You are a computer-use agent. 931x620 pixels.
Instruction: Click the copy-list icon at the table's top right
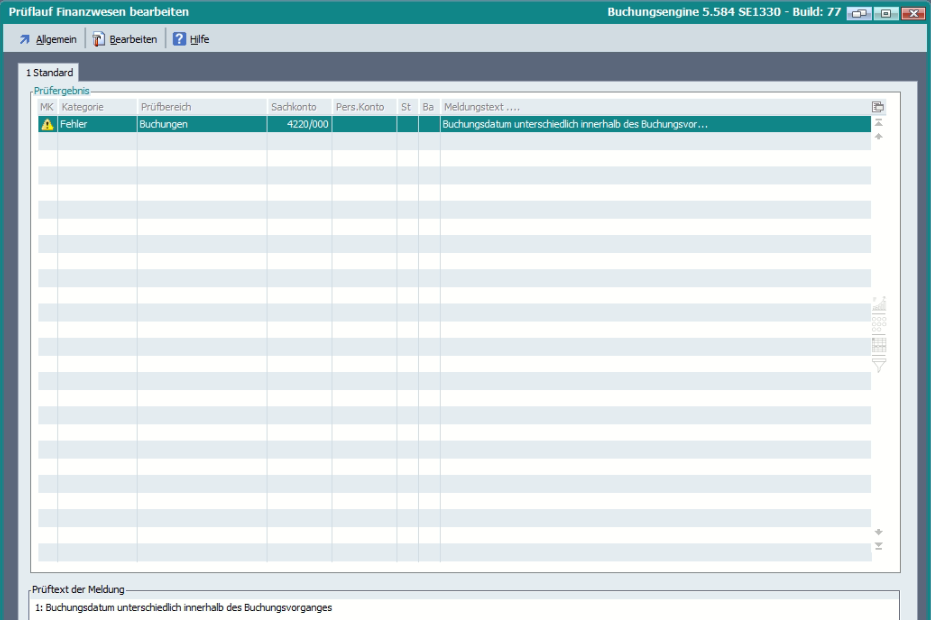[878, 107]
